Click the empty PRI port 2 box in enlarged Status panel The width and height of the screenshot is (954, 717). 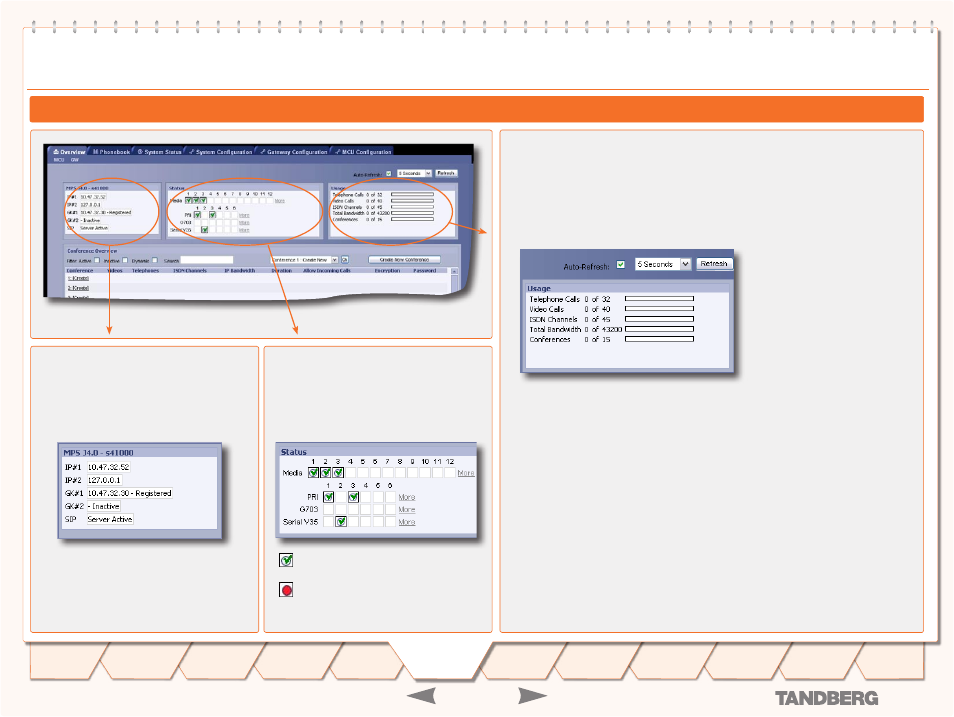(x=341, y=497)
